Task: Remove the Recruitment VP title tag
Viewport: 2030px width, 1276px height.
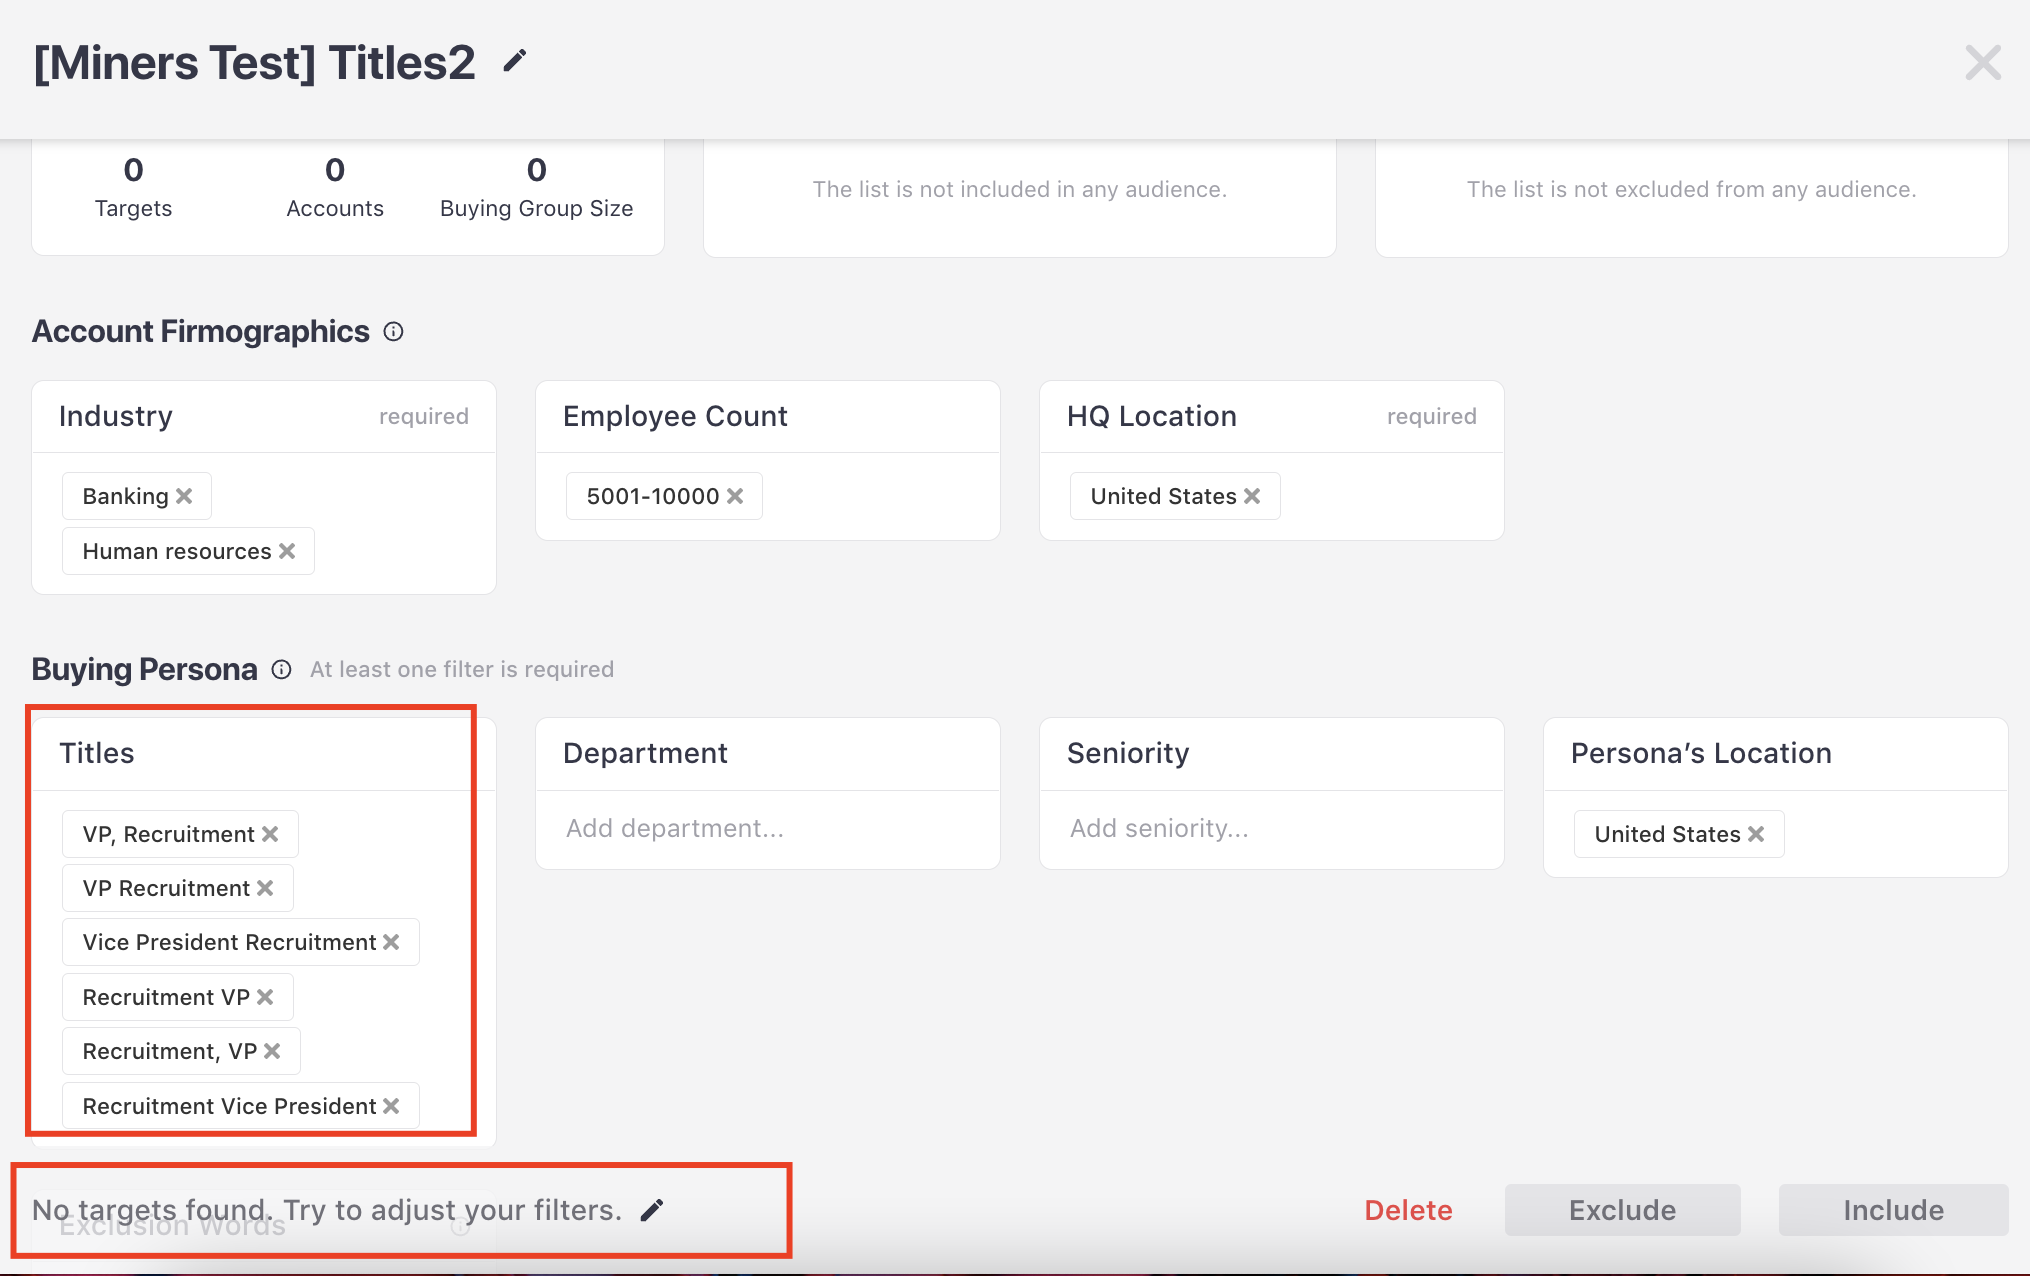Action: tap(265, 997)
